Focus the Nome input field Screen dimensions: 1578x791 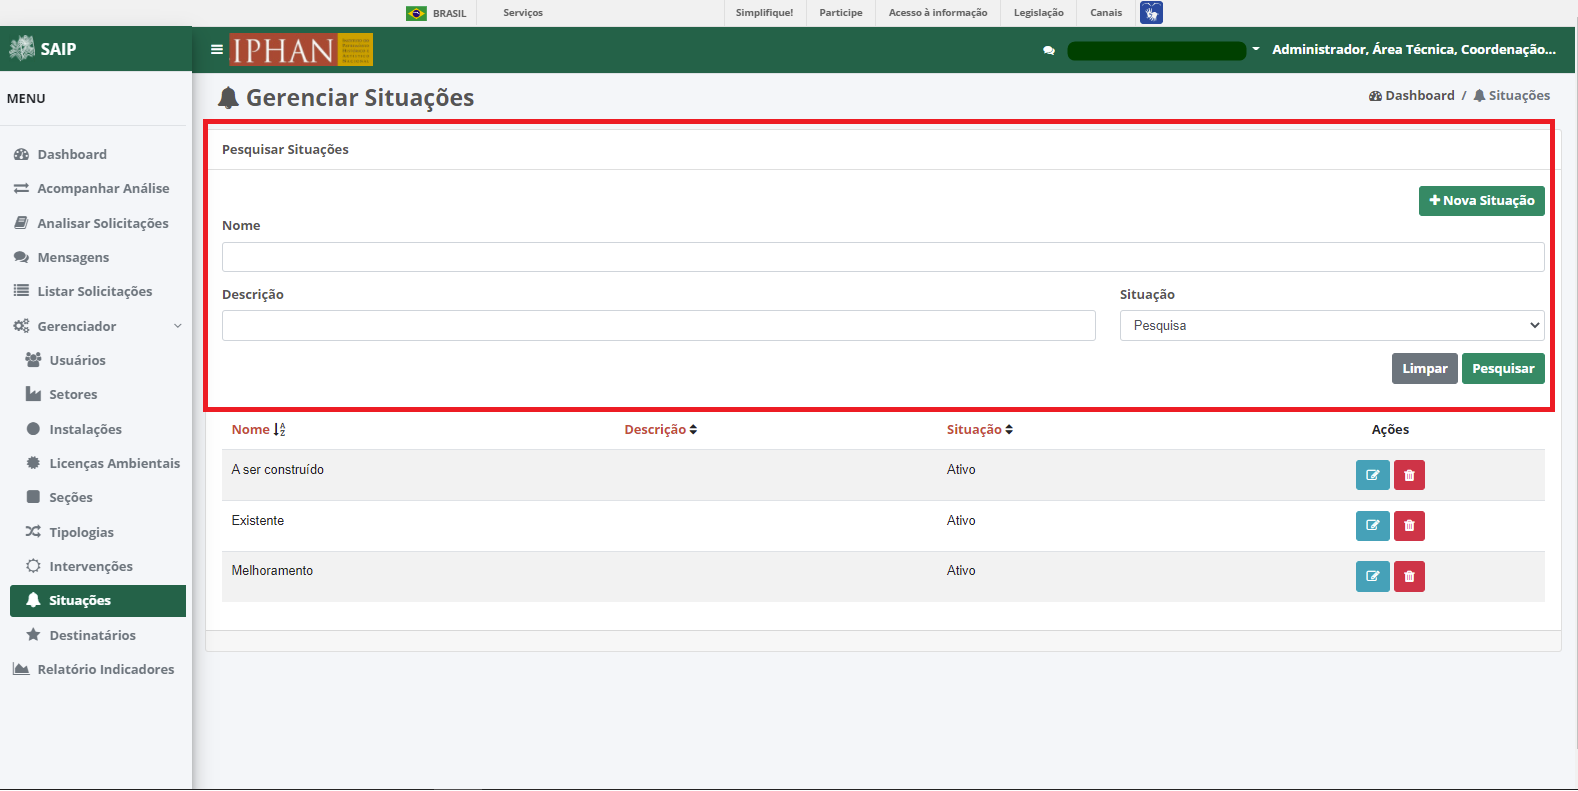click(x=883, y=257)
